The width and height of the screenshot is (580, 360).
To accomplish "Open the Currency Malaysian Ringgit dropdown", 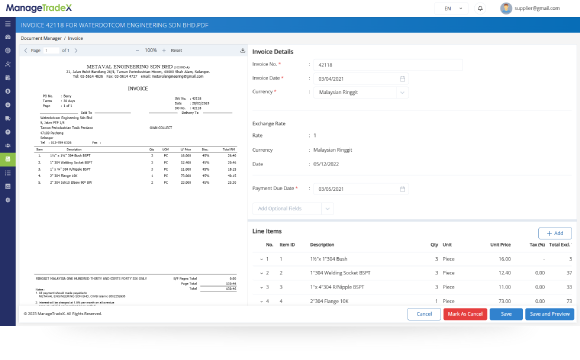I will point(361,92).
